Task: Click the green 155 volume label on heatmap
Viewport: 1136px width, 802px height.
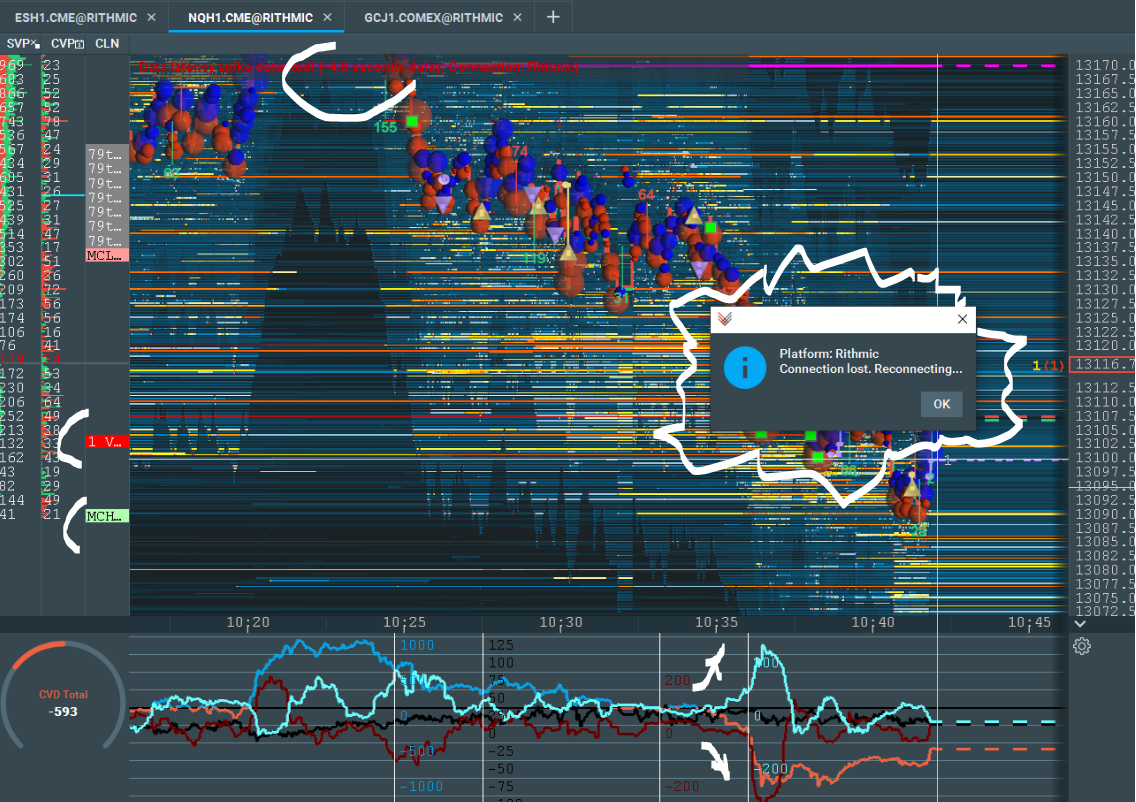Action: point(385,128)
